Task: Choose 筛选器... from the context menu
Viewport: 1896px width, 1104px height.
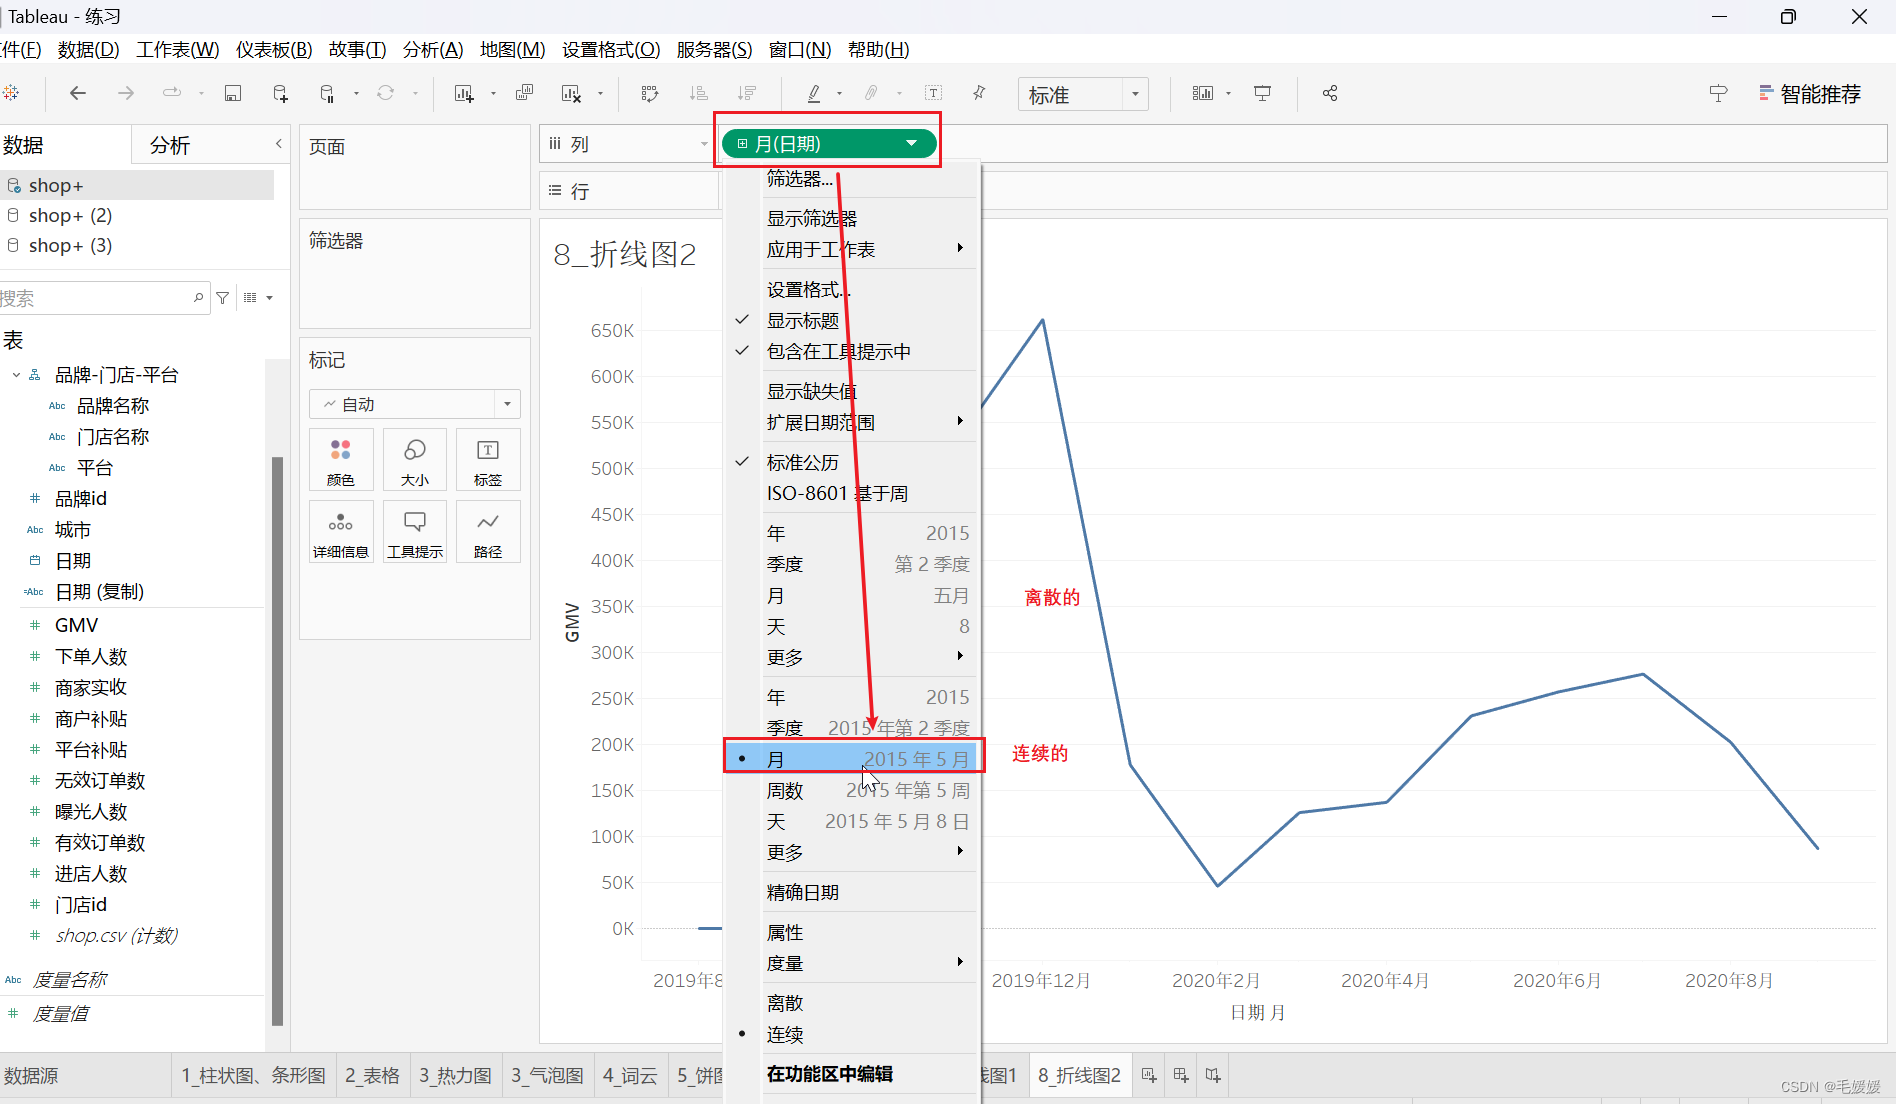Action: tap(852, 179)
